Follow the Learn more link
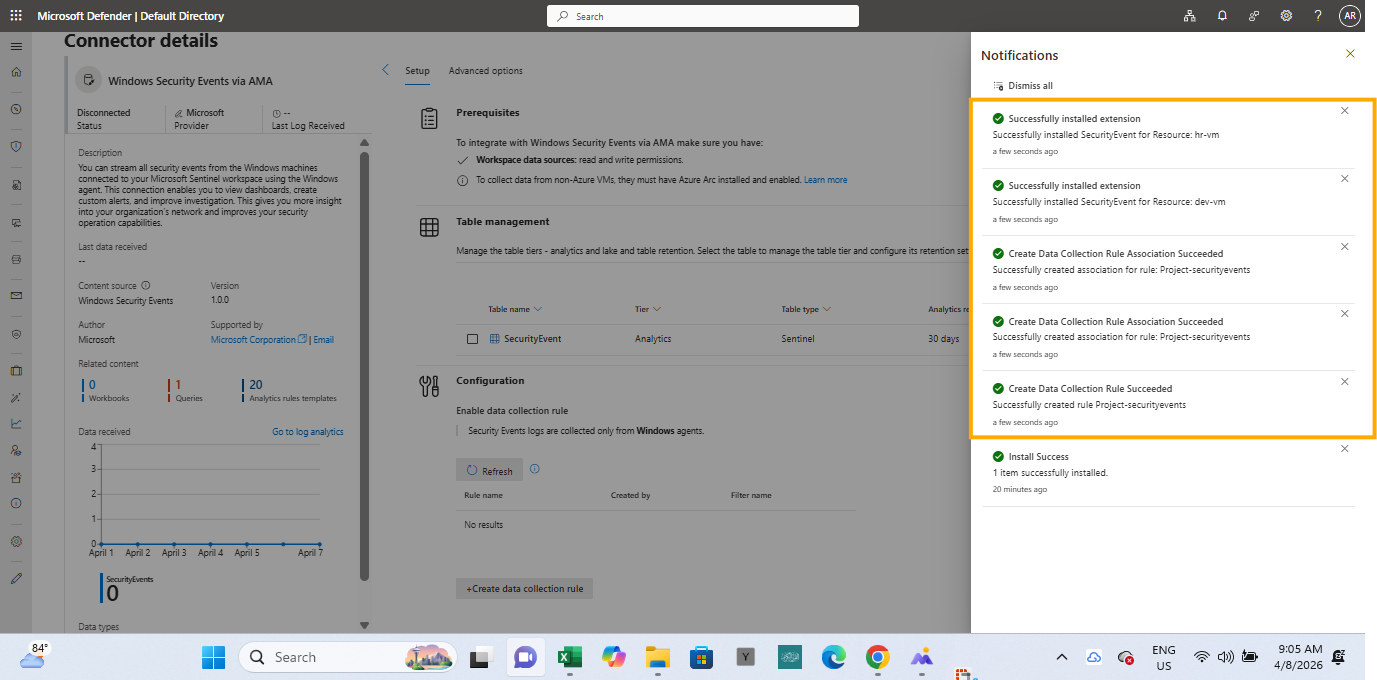The width and height of the screenshot is (1377, 680). [825, 180]
